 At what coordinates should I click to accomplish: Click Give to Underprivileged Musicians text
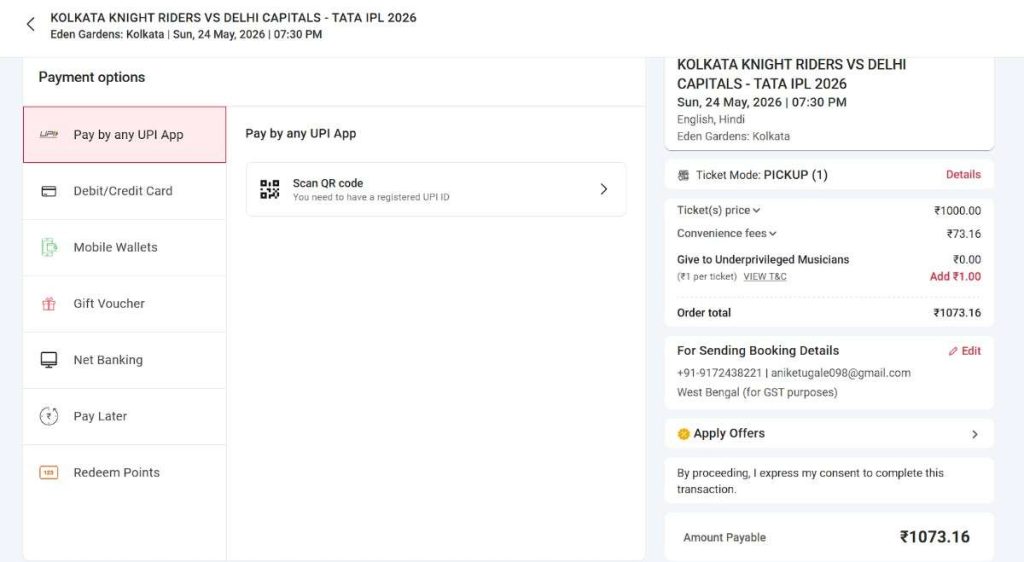(763, 260)
